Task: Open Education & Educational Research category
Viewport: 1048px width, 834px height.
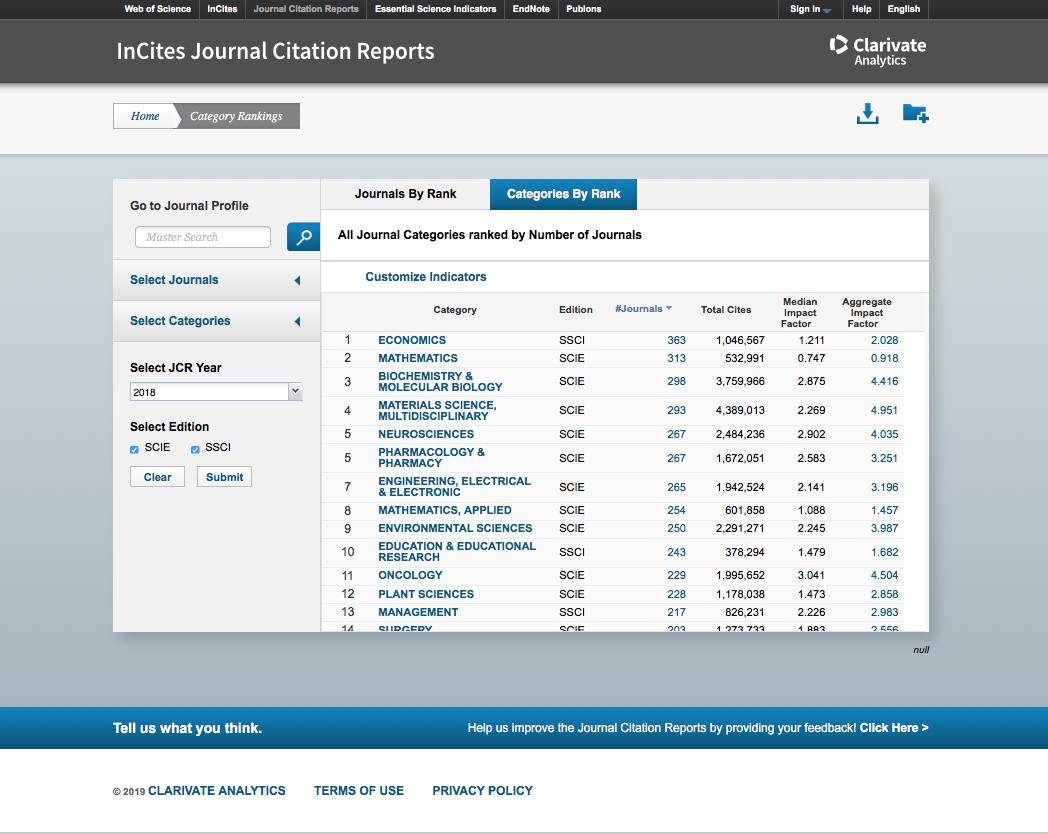Action: click(456, 552)
